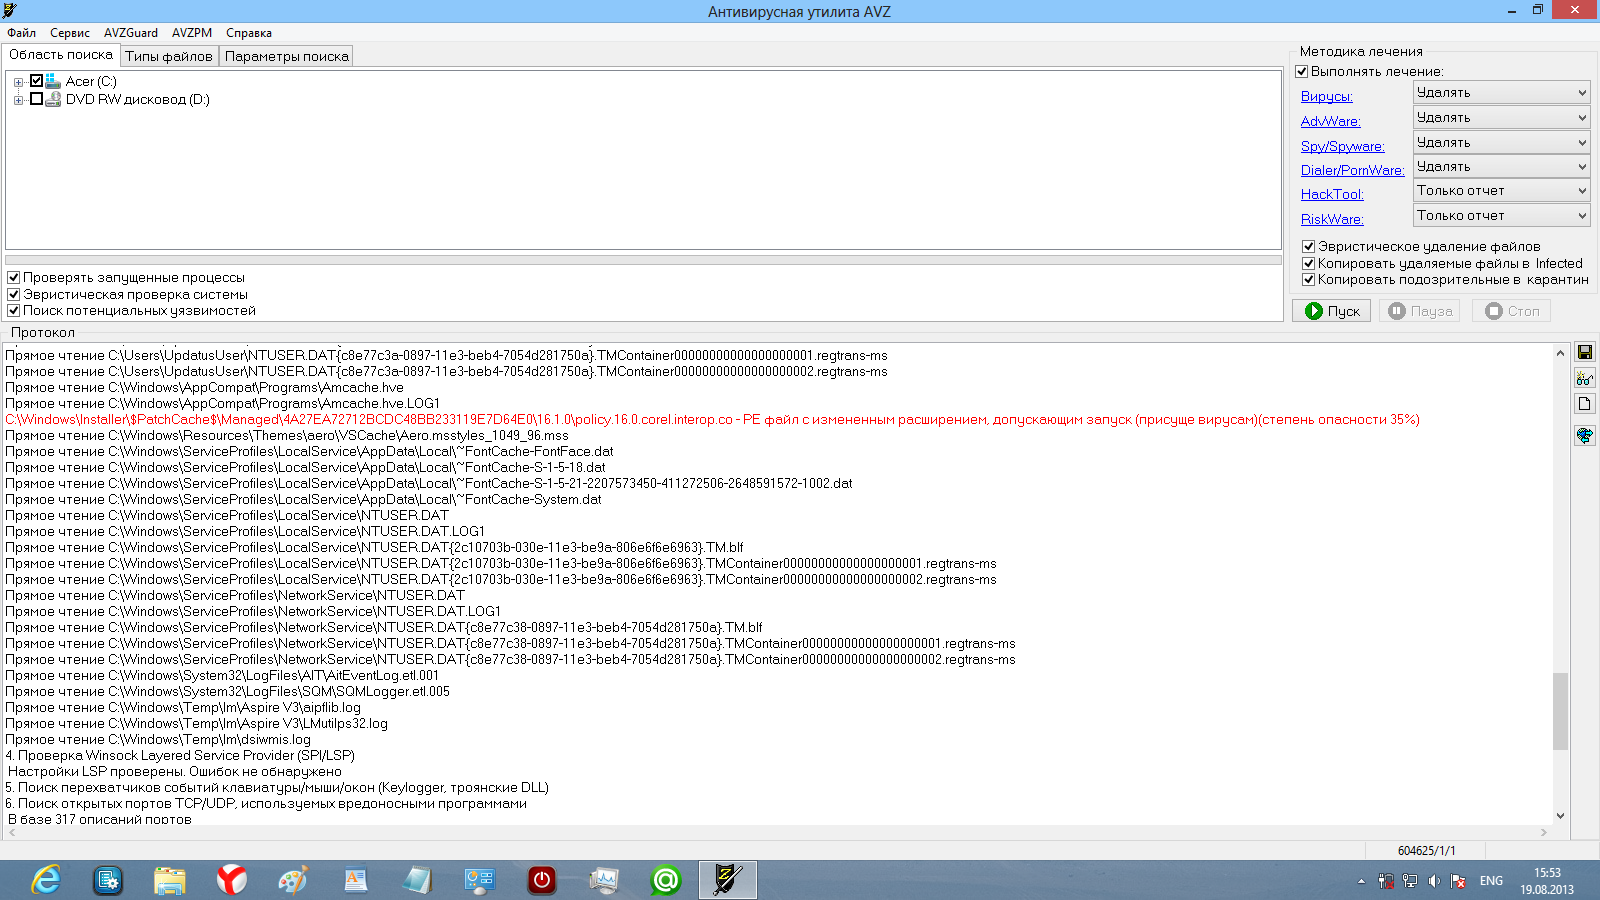This screenshot has width=1600, height=900.
Task: Start the scan with Пуск button
Action: pos(1332,311)
